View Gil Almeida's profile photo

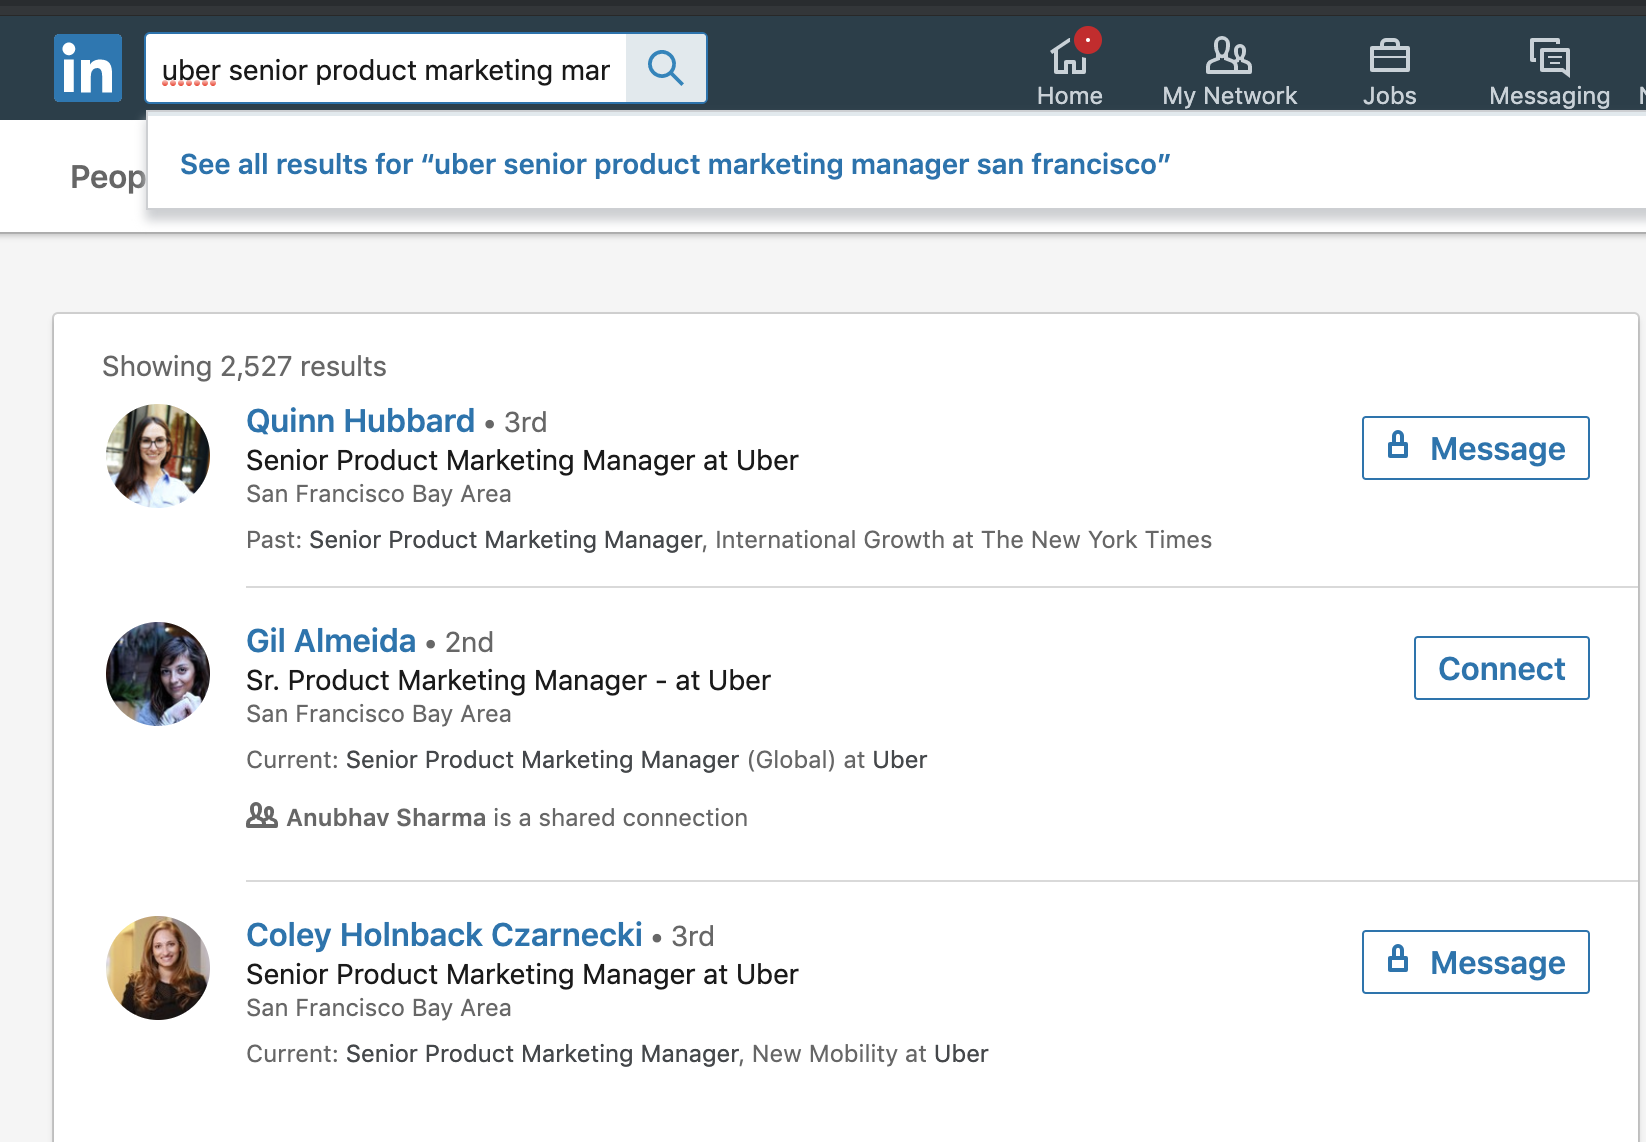click(x=157, y=673)
